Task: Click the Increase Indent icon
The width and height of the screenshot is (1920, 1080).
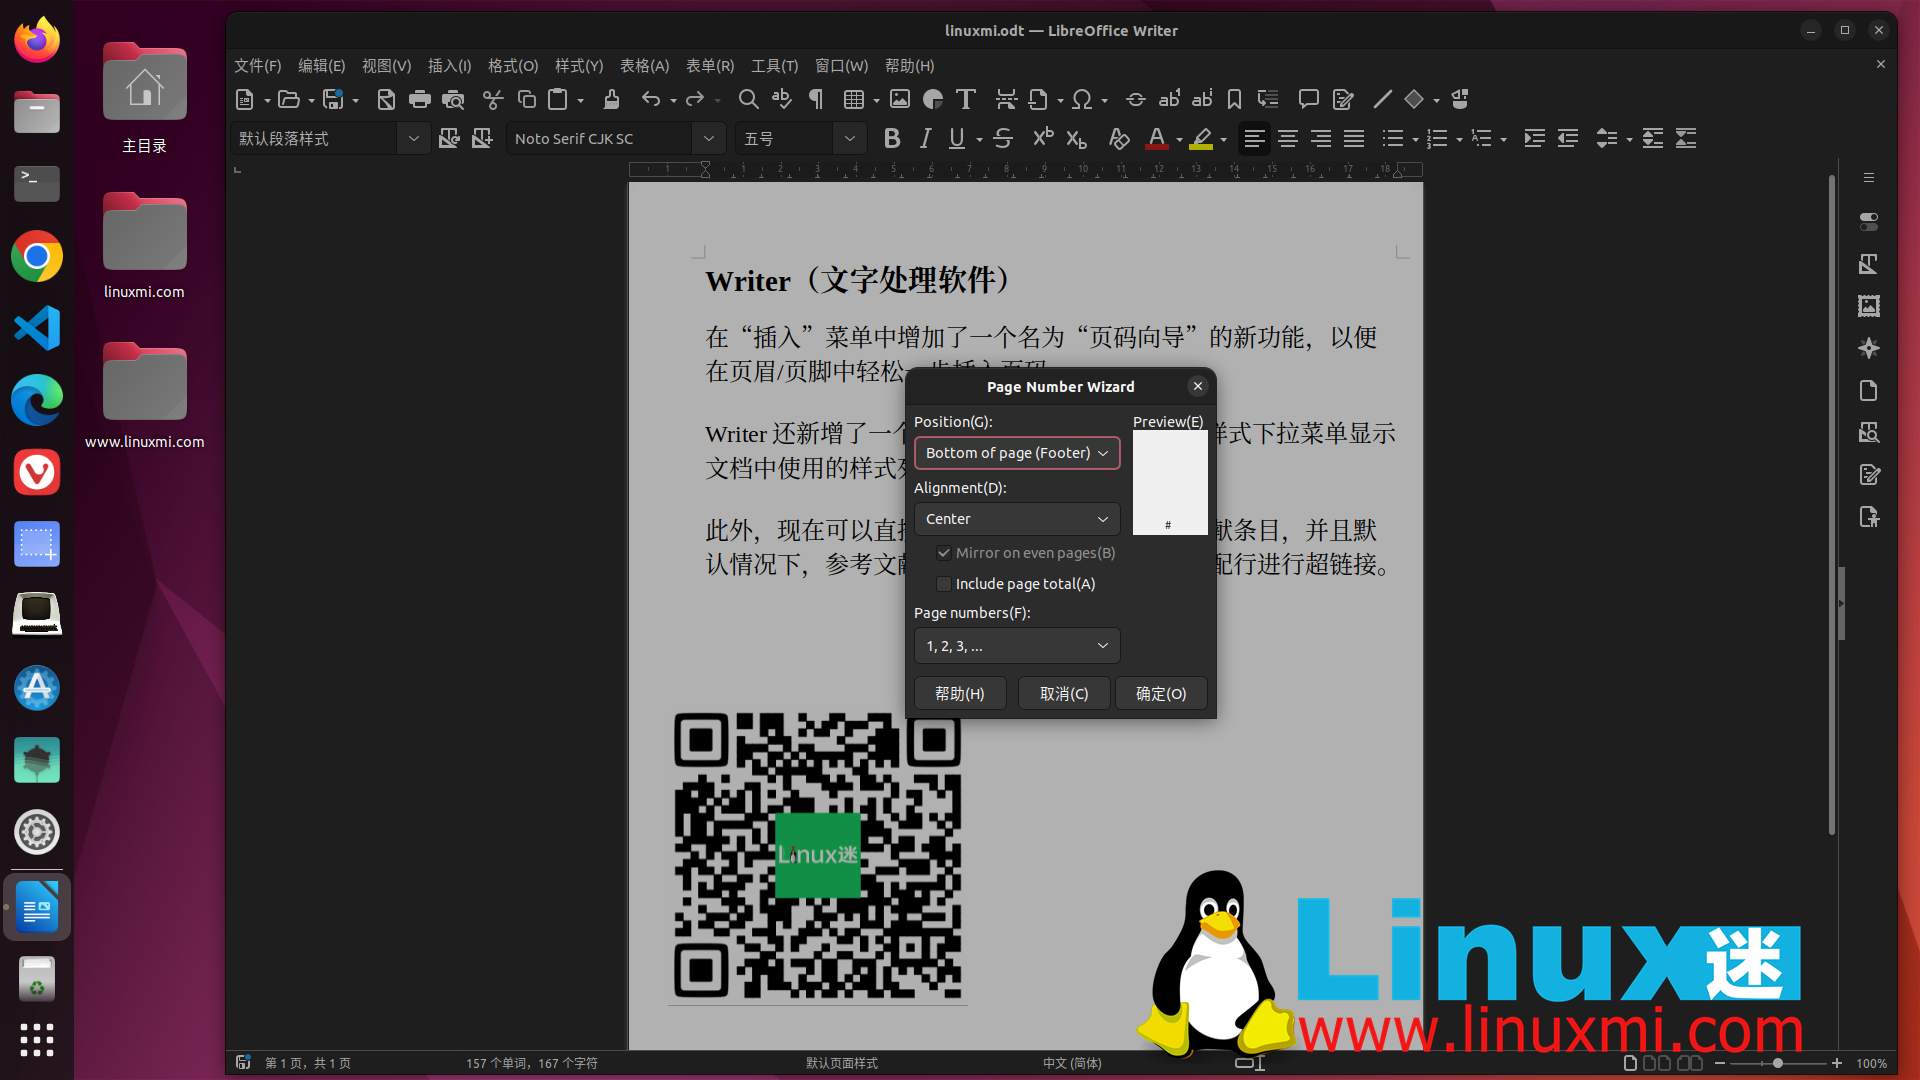Action: pyautogui.click(x=1534, y=138)
